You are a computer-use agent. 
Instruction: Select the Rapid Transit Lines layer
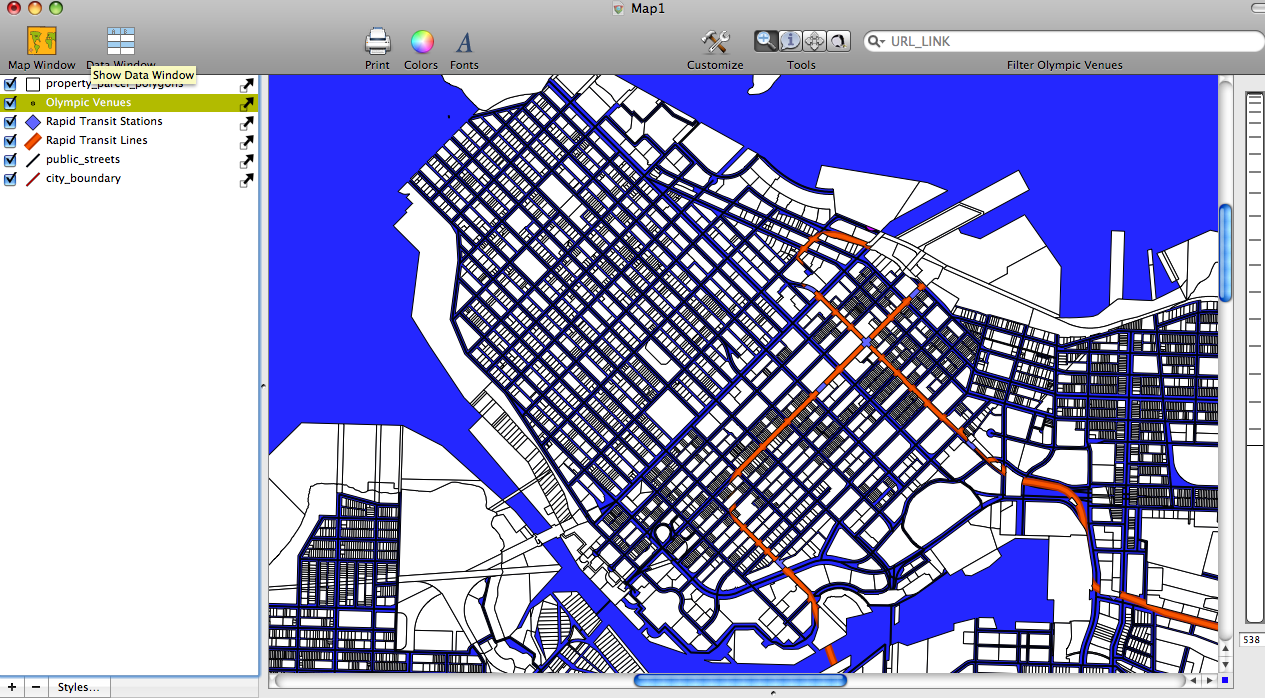96,141
